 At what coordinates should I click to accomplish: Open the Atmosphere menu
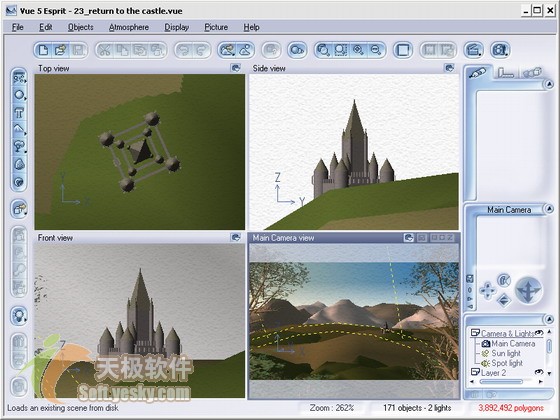(129, 27)
